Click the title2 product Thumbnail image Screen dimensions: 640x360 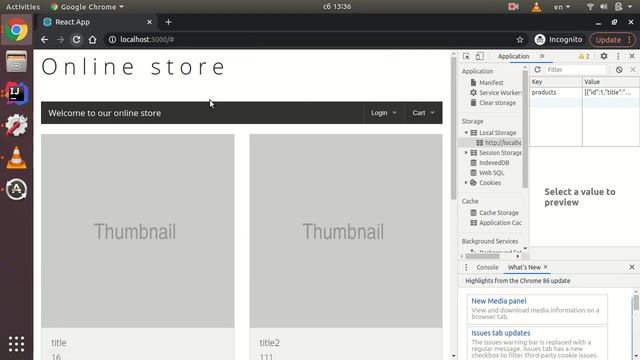coord(346,231)
